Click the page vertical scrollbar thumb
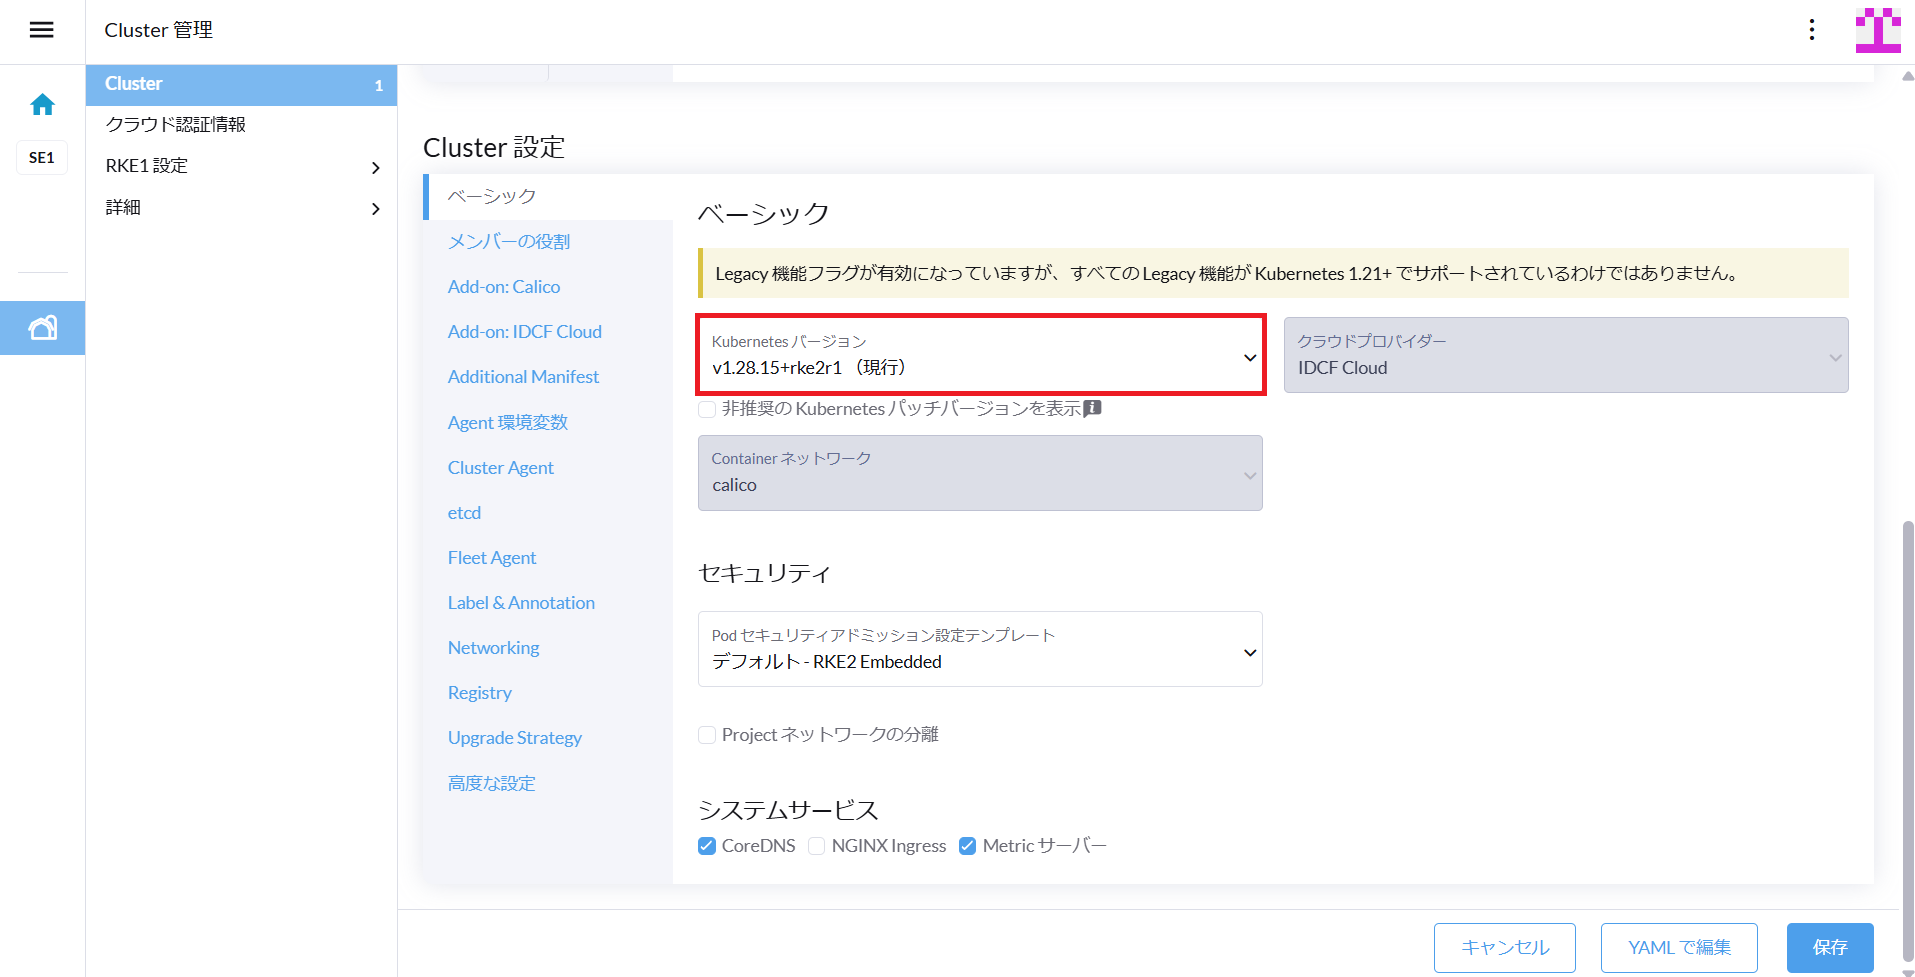The height and width of the screenshot is (977, 1915). pos(1908,742)
